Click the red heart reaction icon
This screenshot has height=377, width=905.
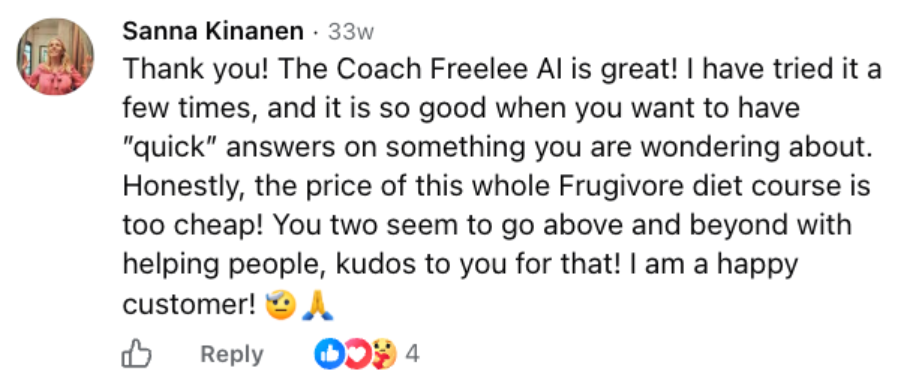click(x=356, y=354)
